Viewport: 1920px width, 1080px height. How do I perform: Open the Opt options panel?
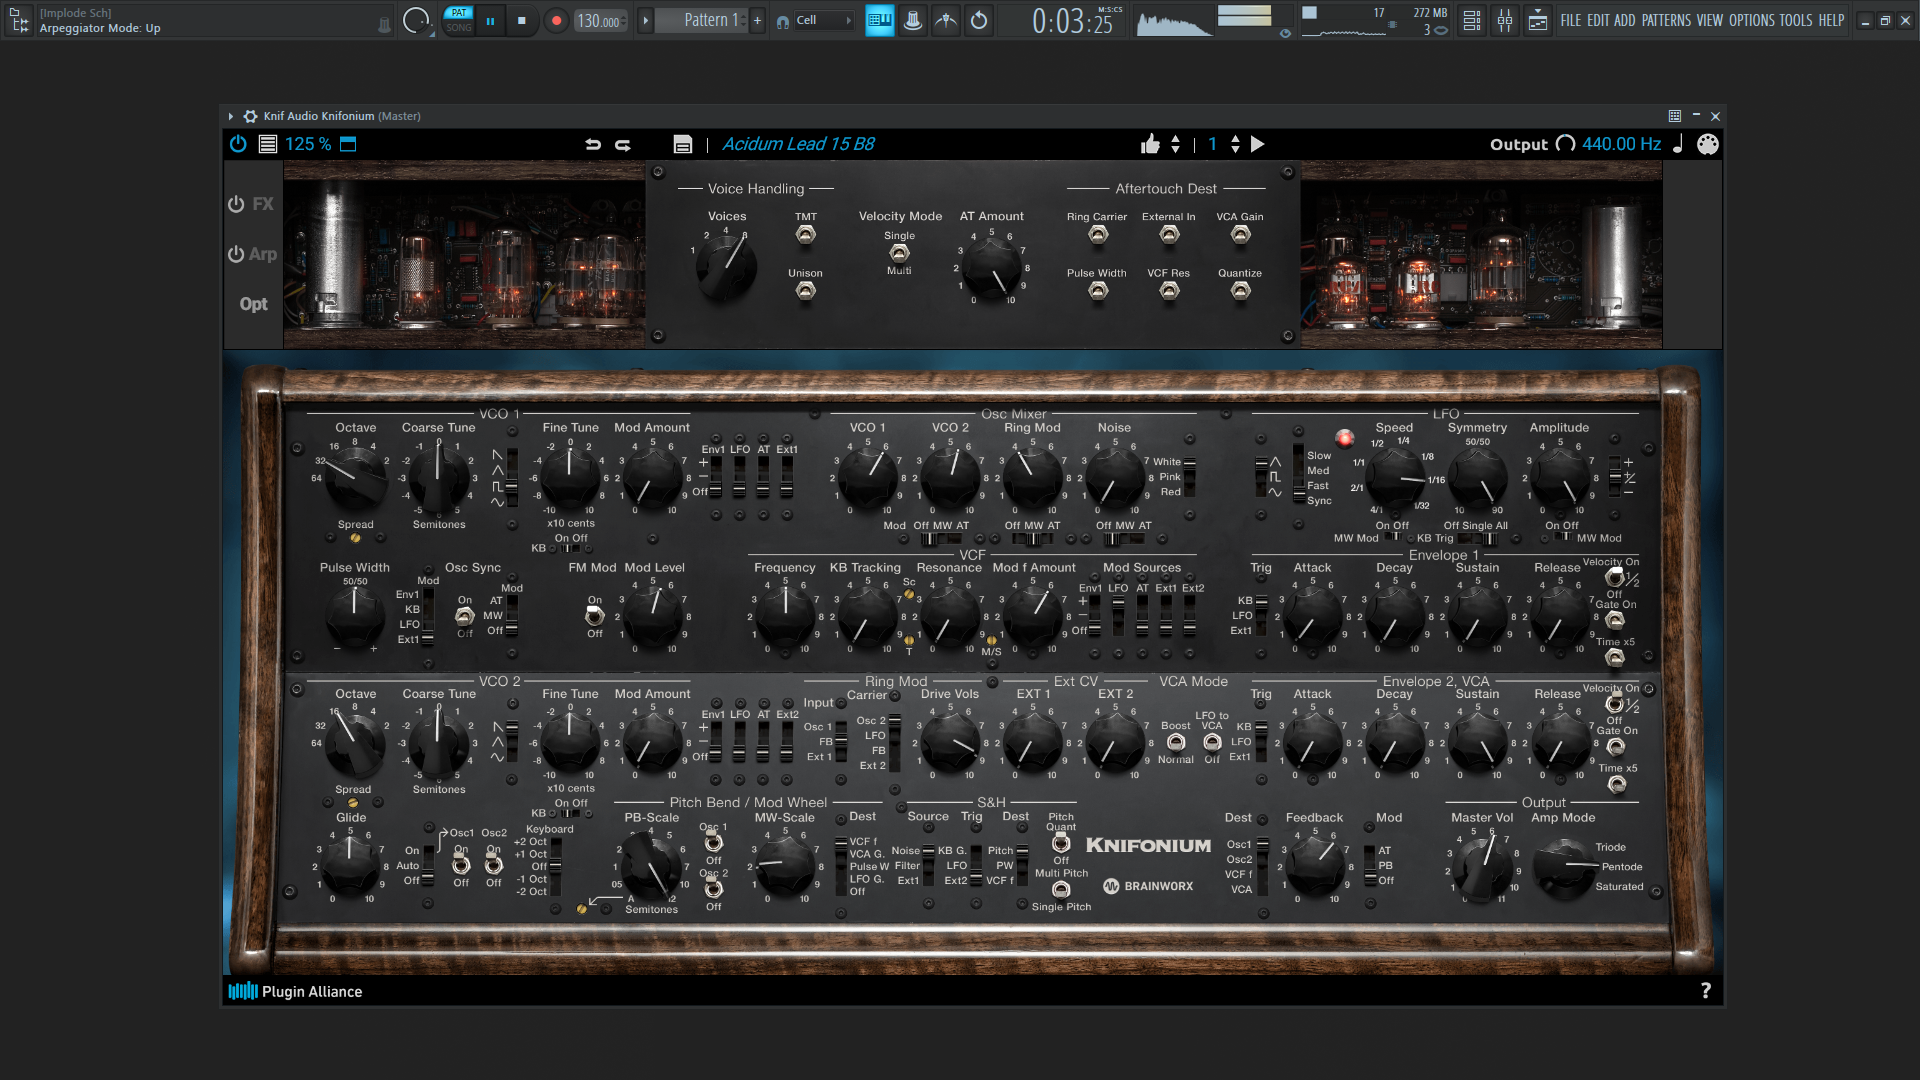pyautogui.click(x=253, y=304)
